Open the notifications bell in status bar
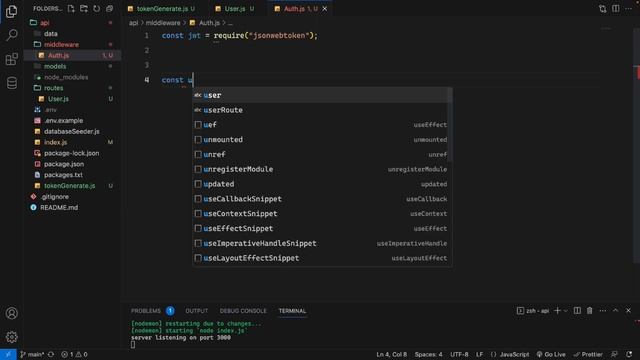This screenshot has width=640, height=360. pyautogui.click(x=629, y=354)
